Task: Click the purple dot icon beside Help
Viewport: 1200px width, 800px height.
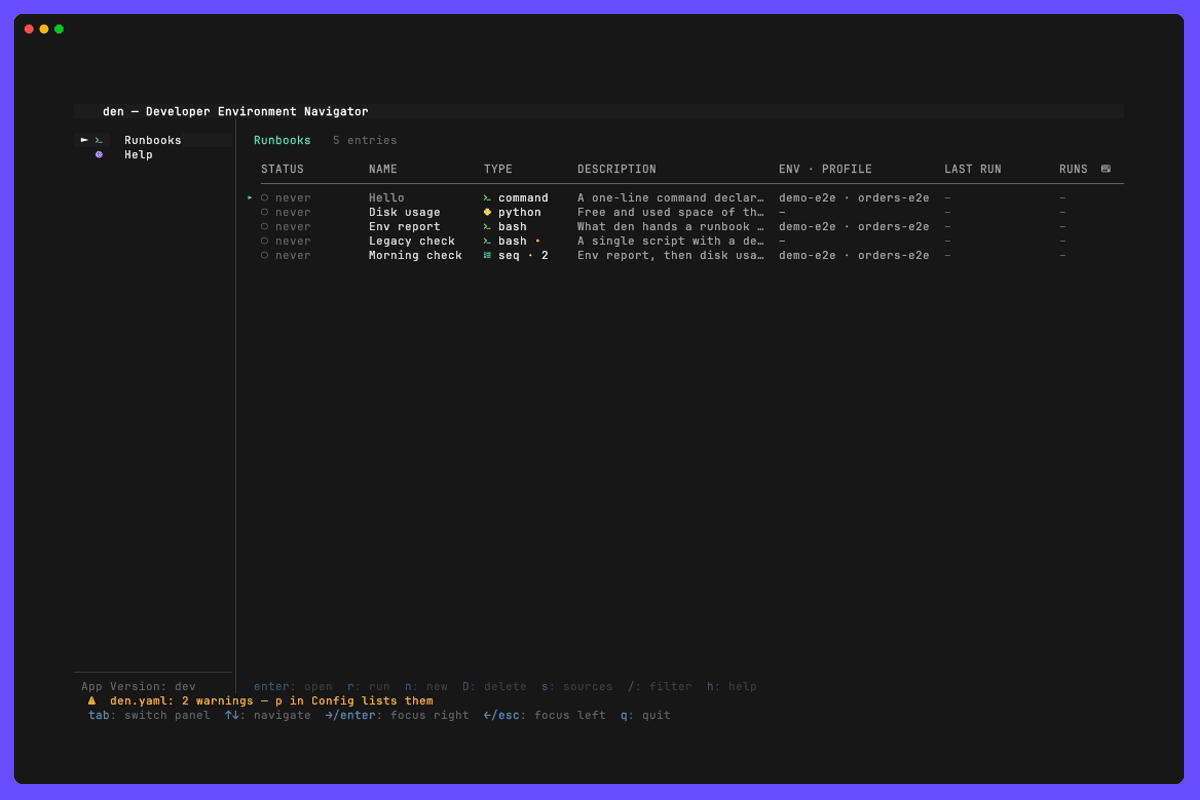Action: coord(99,155)
